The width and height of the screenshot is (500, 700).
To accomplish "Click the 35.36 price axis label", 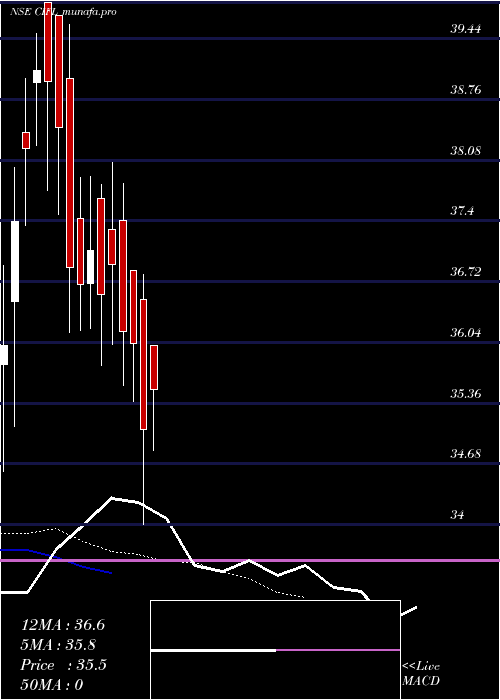I will tap(466, 394).
